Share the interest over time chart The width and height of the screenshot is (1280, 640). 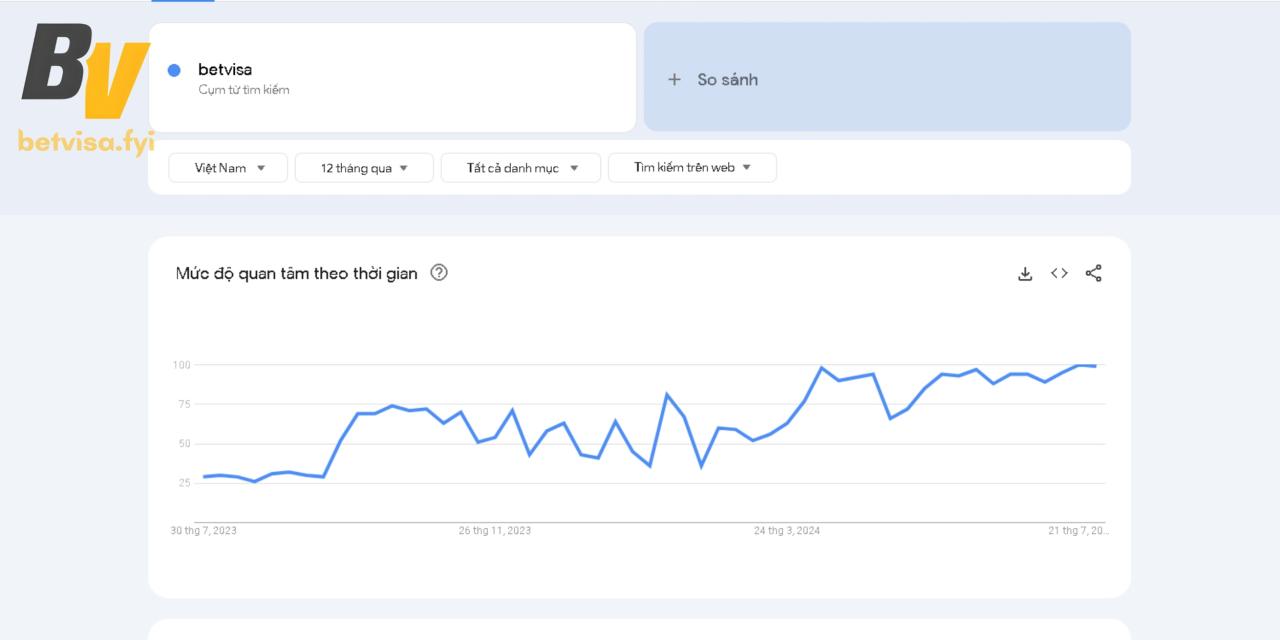(x=1093, y=273)
